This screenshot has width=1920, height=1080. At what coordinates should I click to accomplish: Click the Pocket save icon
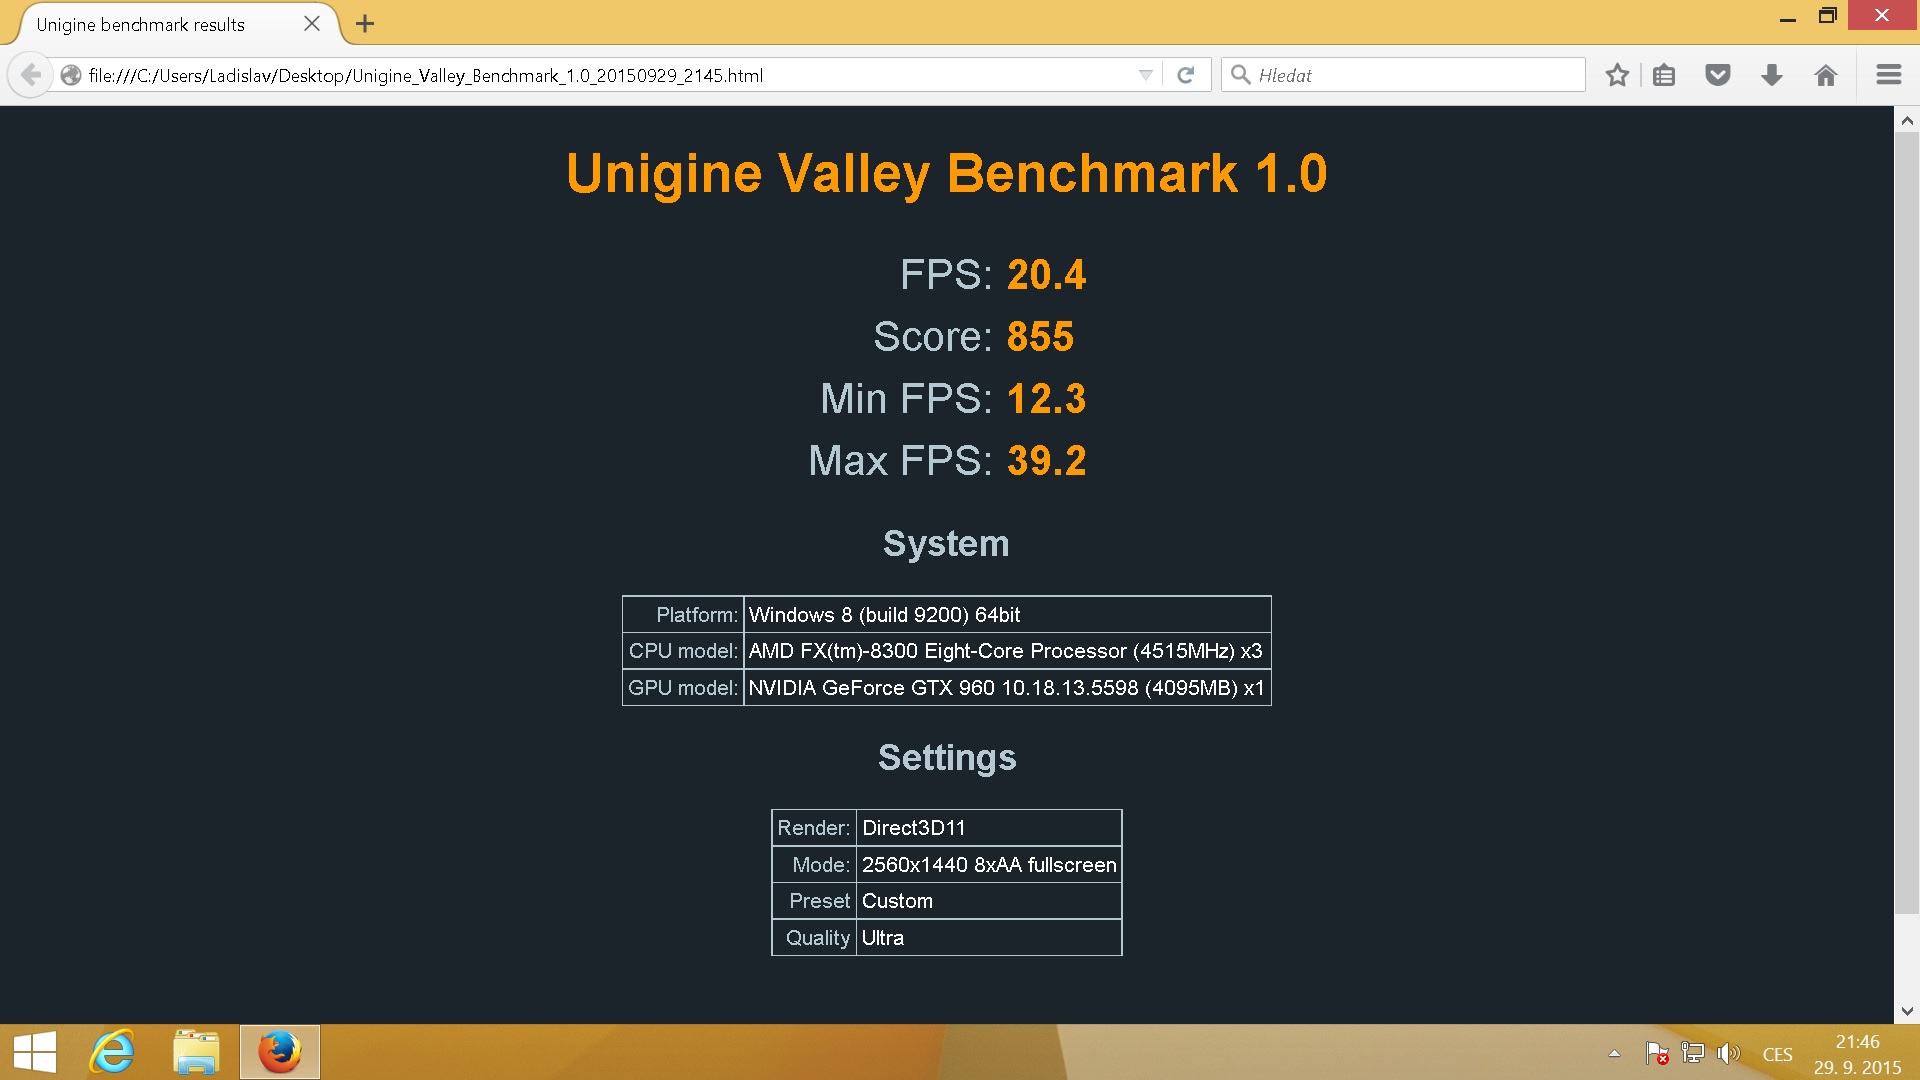click(1718, 75)
